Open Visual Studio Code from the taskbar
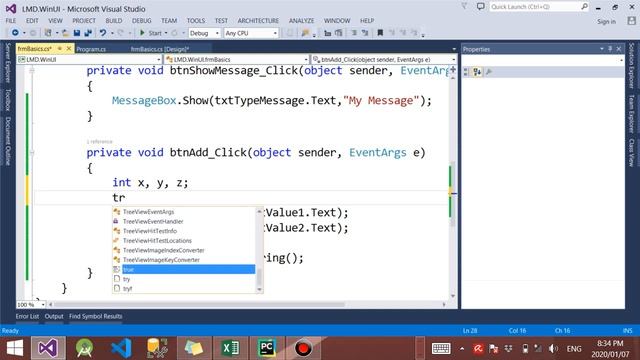The height and width of the screenshot is (360, 640). click(x=121, y=348)
